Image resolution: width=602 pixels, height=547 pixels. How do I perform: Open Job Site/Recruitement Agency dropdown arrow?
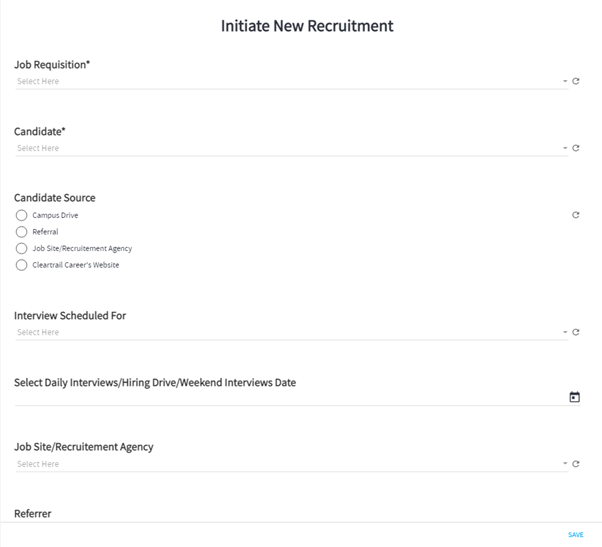coord(565,464)
